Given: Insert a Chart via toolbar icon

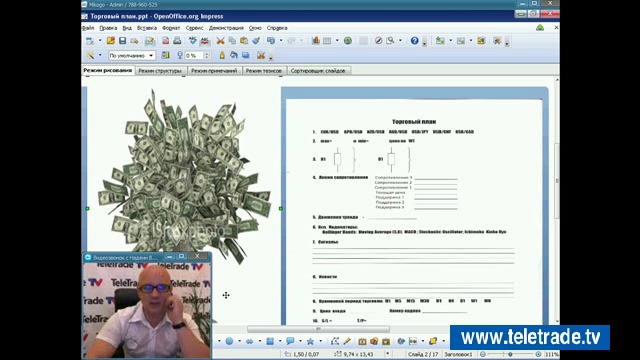Looking at the screenshot, I should (x=316, y=40).
